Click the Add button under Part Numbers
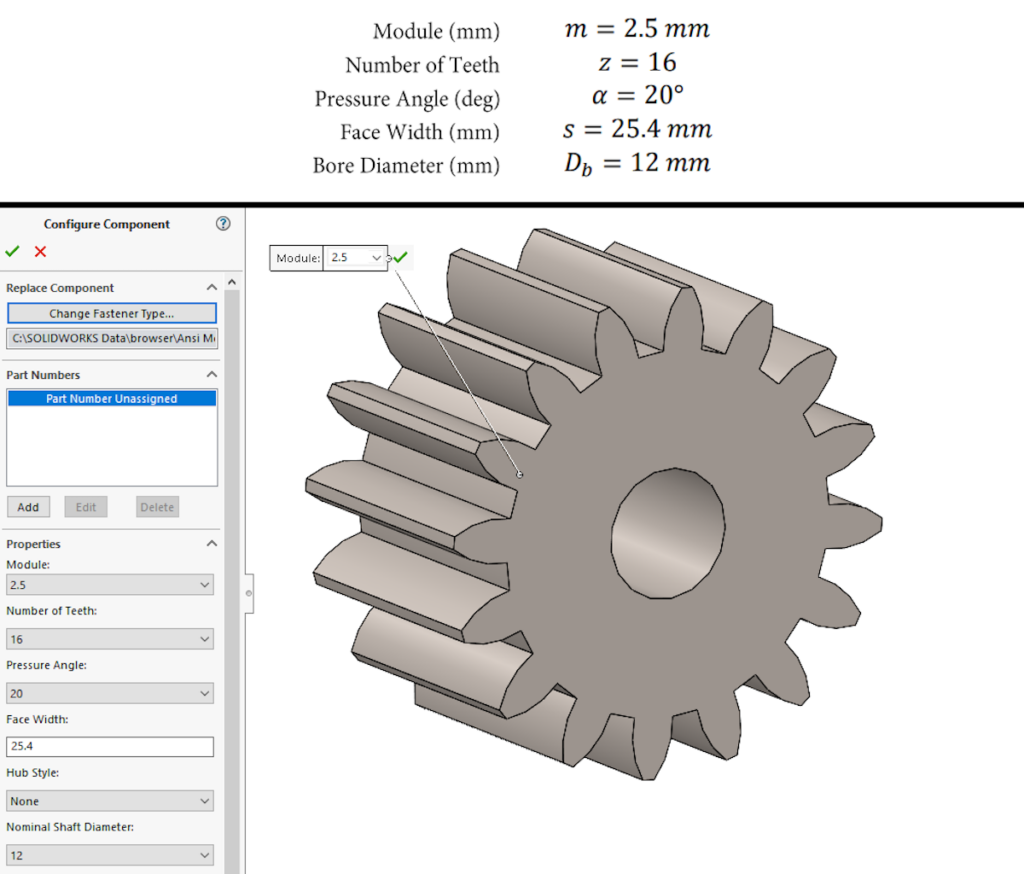Viewport: 1024px width, 874px height. tap(28, 507)
